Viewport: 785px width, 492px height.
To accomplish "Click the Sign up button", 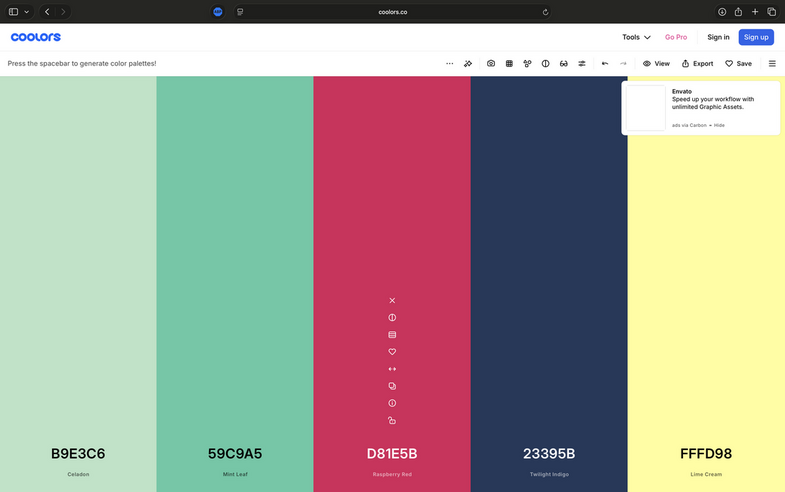I will pyautogui.click(x=756, y=37).
